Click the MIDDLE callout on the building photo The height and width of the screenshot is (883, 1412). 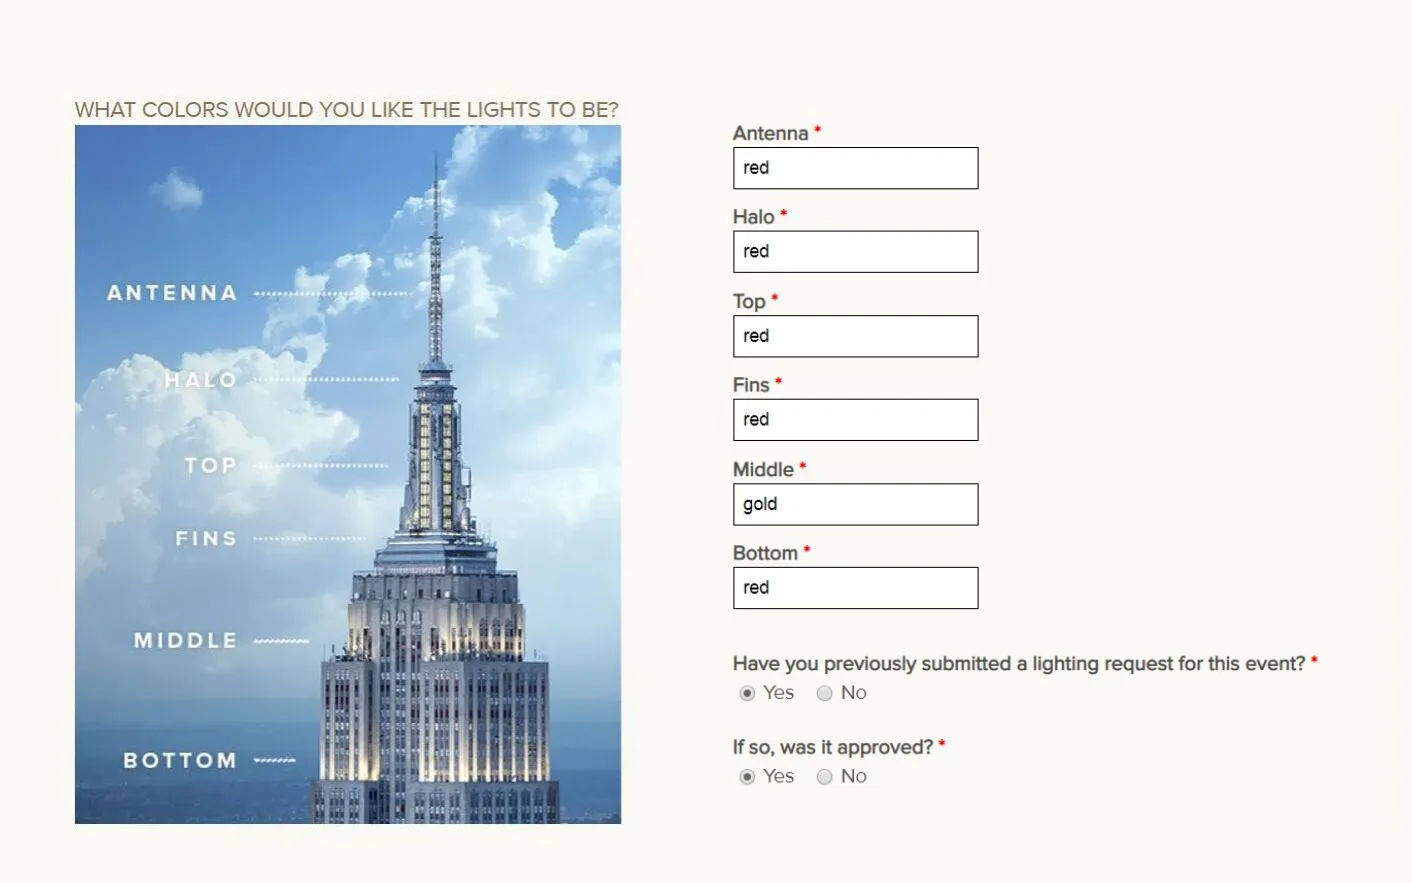(186, 640)
